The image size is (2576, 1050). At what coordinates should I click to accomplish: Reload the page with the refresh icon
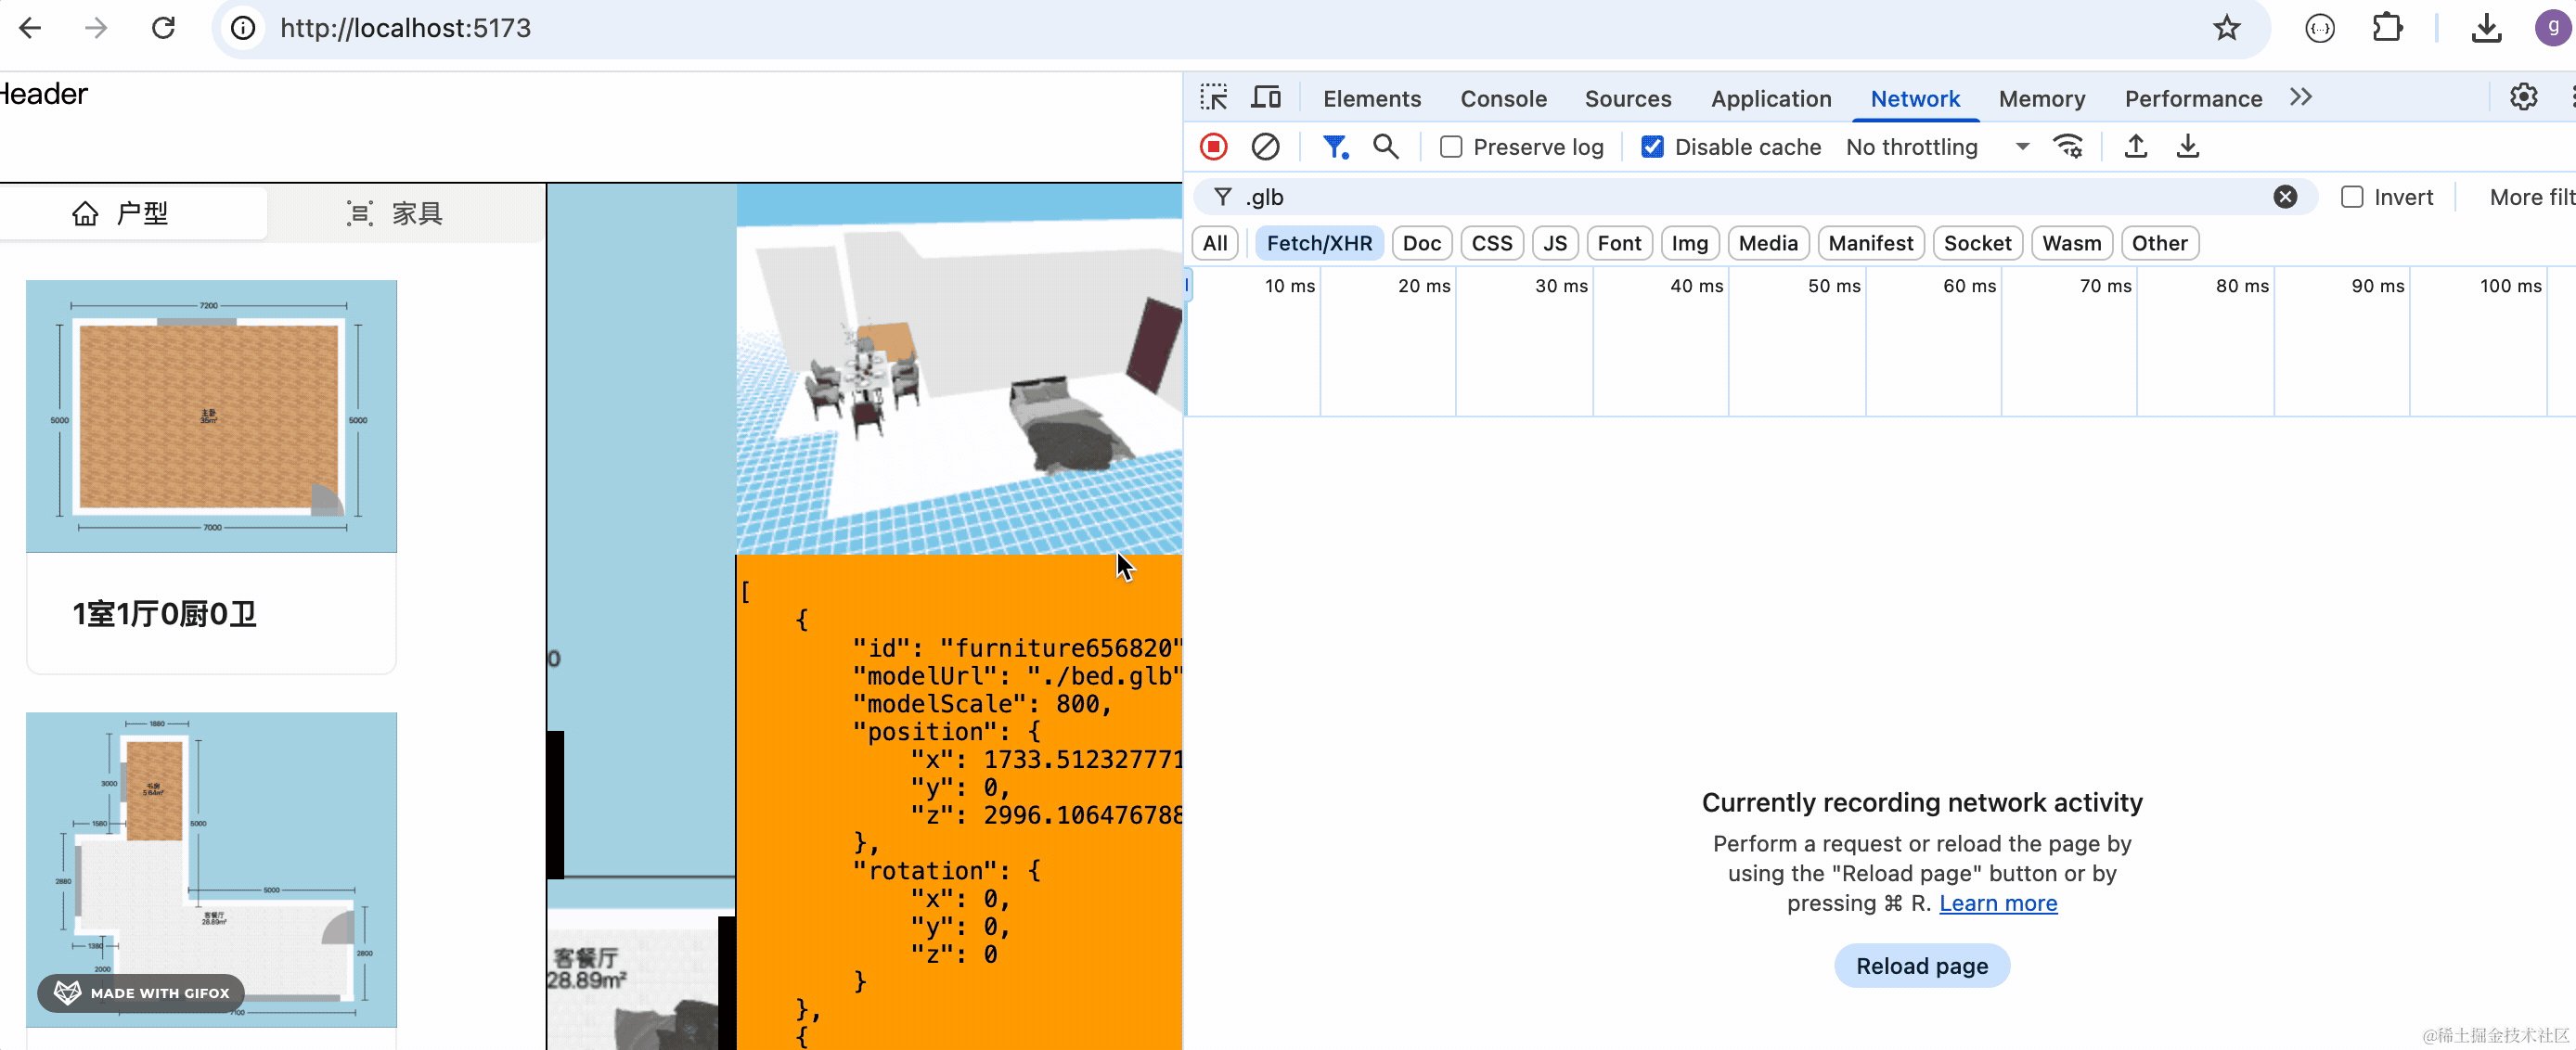pos(163,28)
